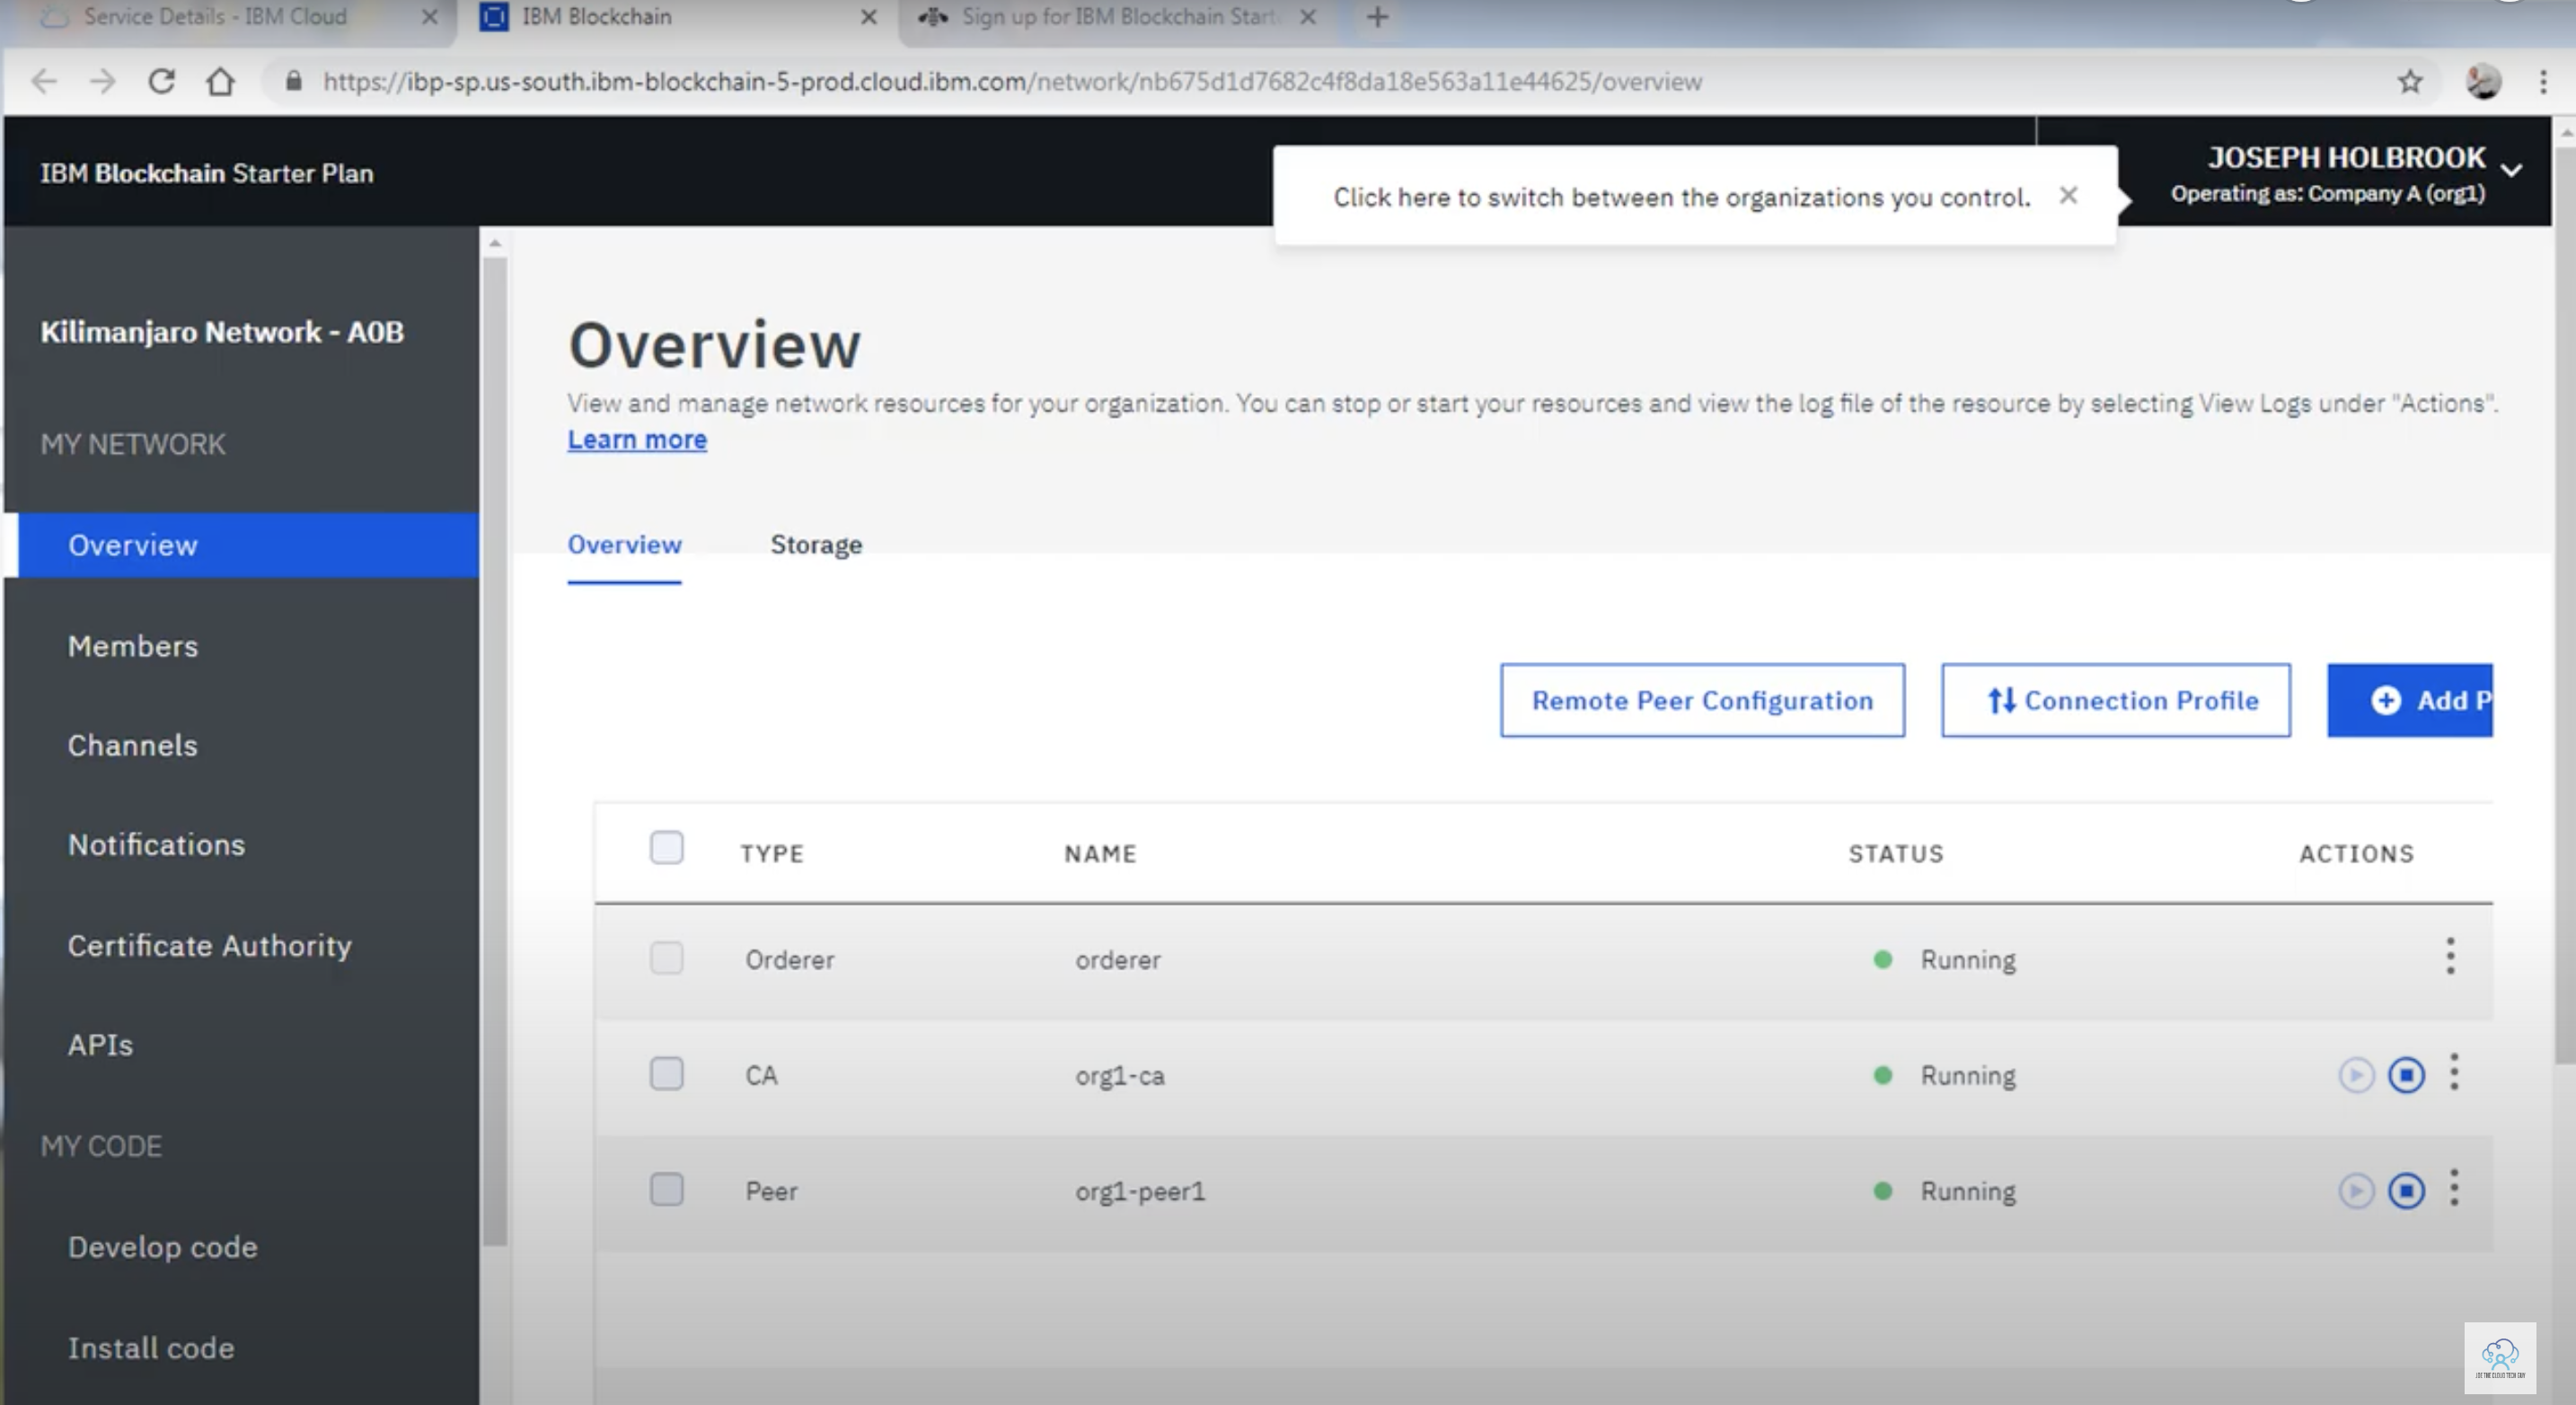Open a new browser tab
Viewport: 2576px width, 1405px height.
point(1377,17)
